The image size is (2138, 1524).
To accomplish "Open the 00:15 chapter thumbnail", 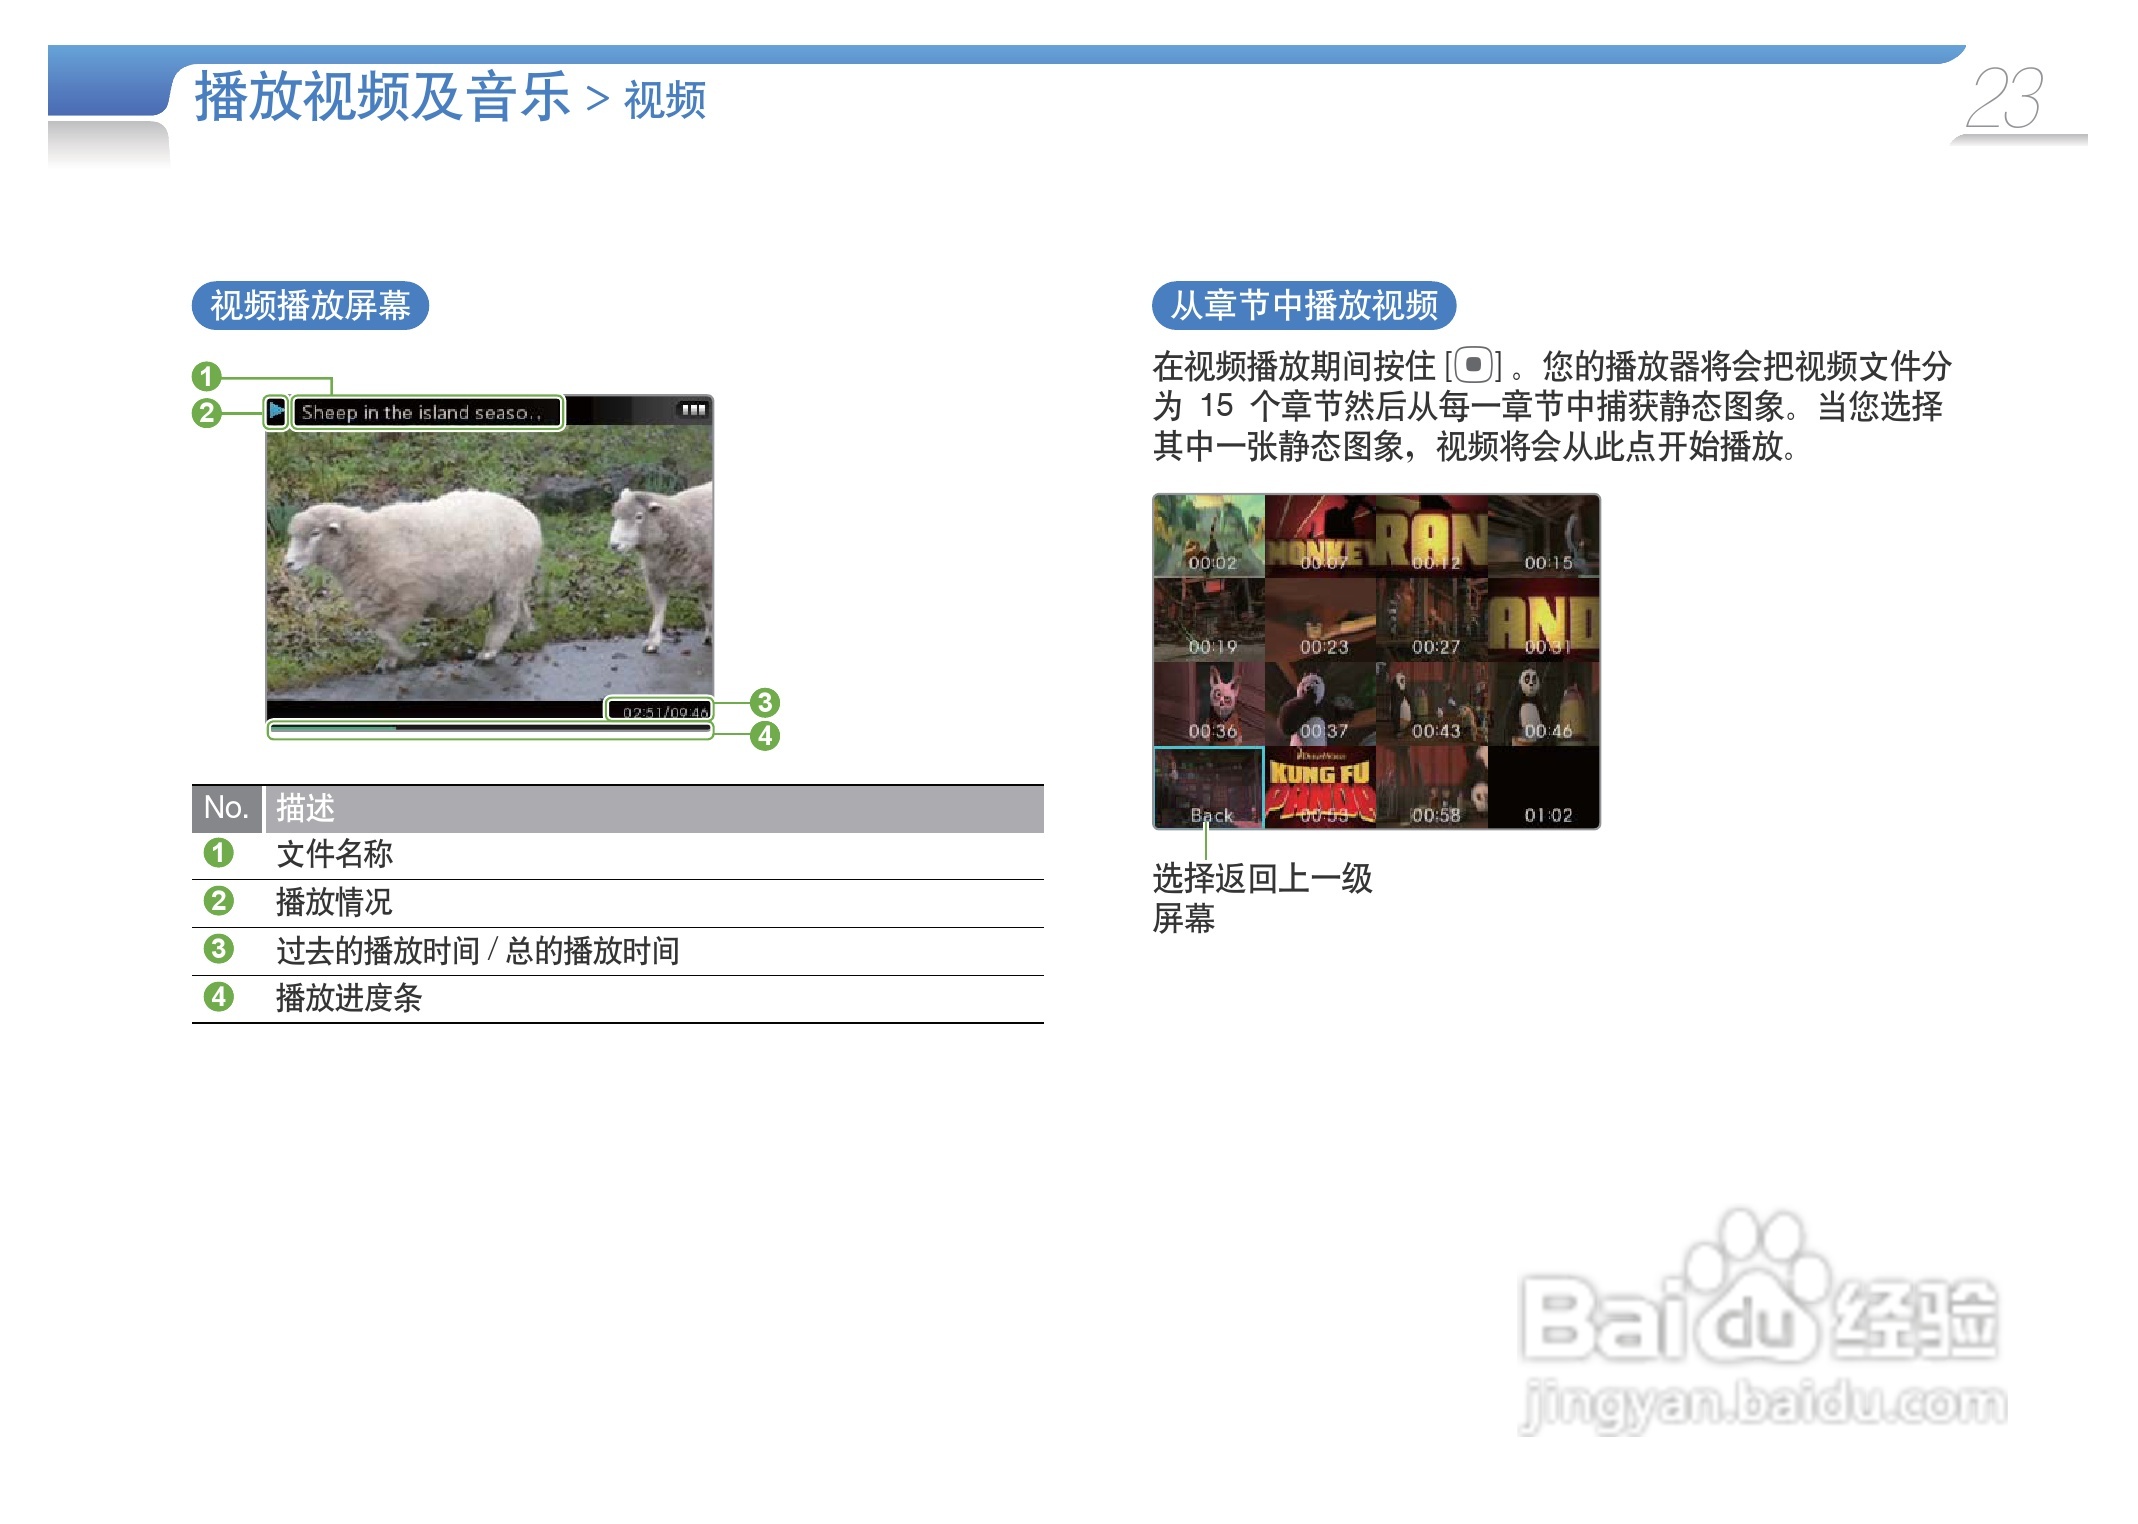I will (1545, 536).
